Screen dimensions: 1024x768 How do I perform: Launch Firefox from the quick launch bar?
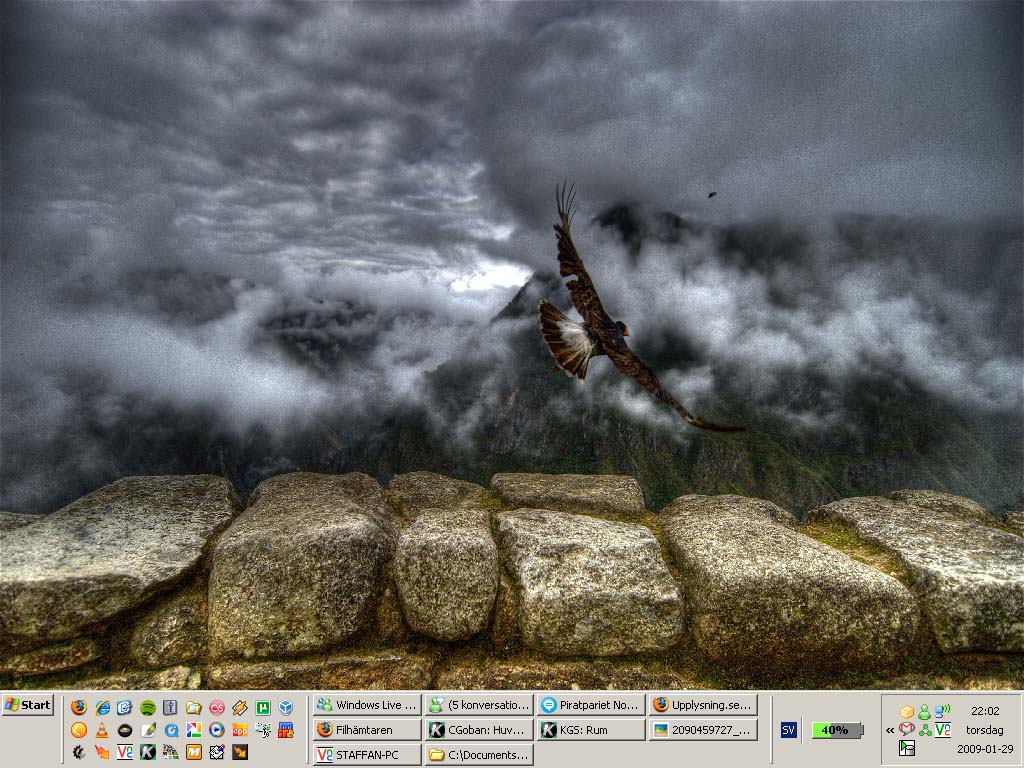(79, 707)
